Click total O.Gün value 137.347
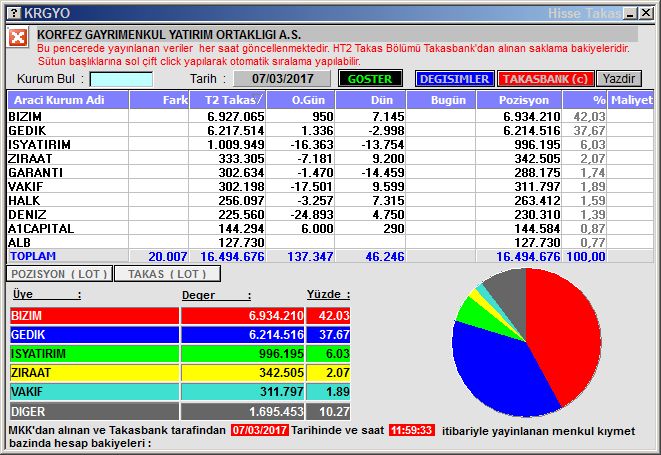 pyautogui.click(x=310, y=256)
